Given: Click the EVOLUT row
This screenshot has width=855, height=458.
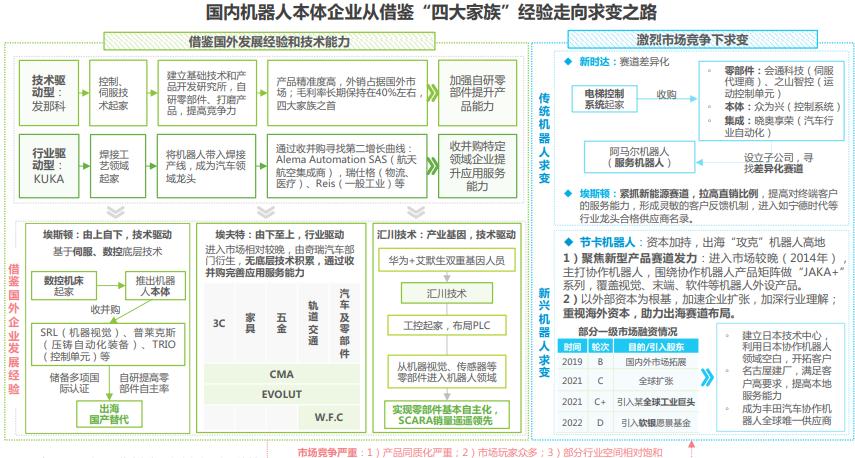Looking at the screenshot, I should point(282,394).
